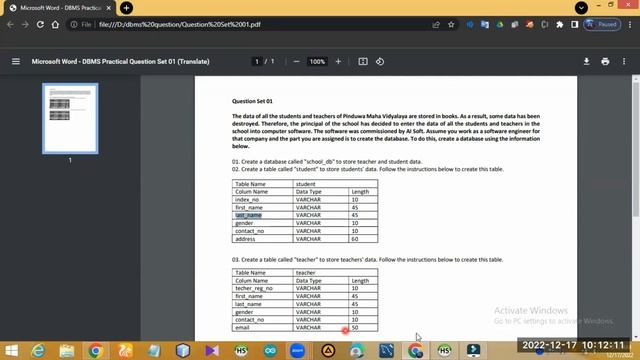Open Zoom app from taskbar
The width and height of the screenshot is (640, 360).
[298, 351]
